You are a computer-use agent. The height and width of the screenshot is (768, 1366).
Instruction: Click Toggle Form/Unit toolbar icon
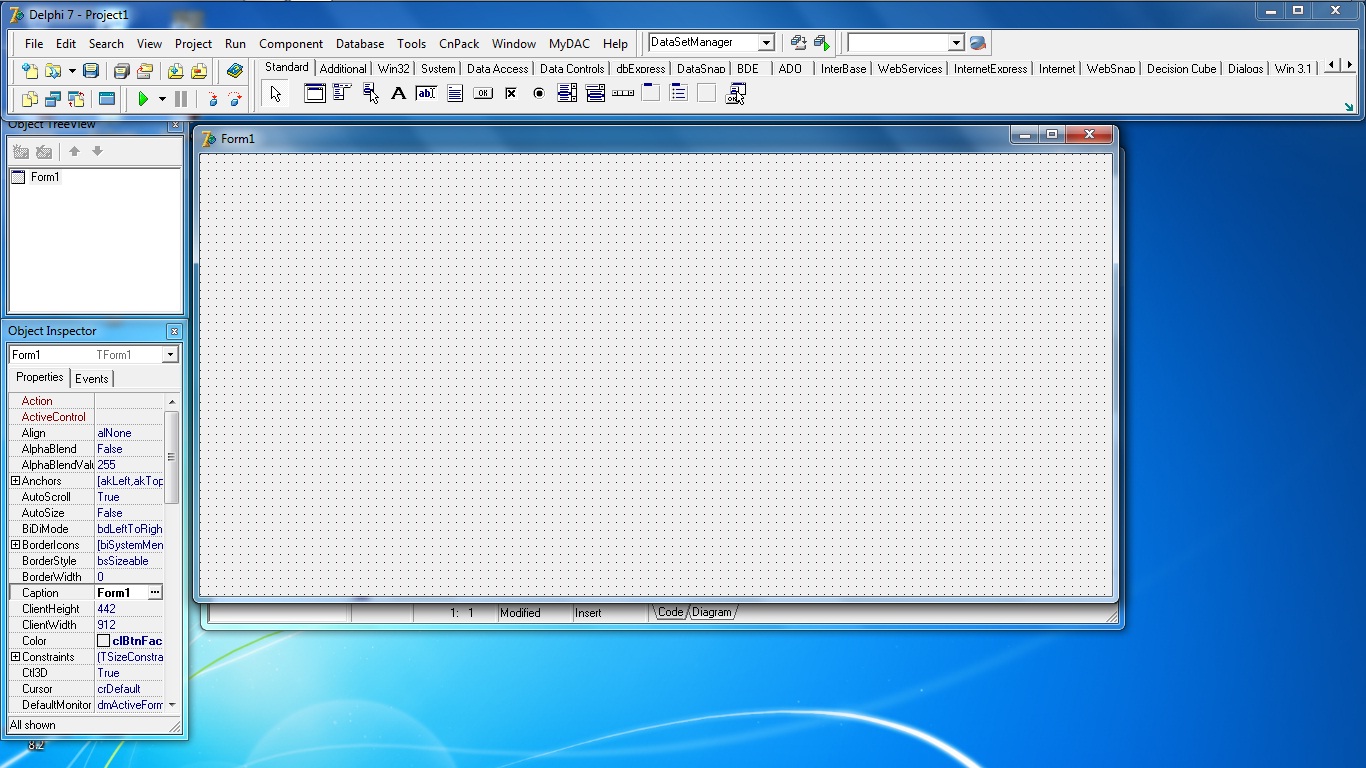tap(76, 99)
